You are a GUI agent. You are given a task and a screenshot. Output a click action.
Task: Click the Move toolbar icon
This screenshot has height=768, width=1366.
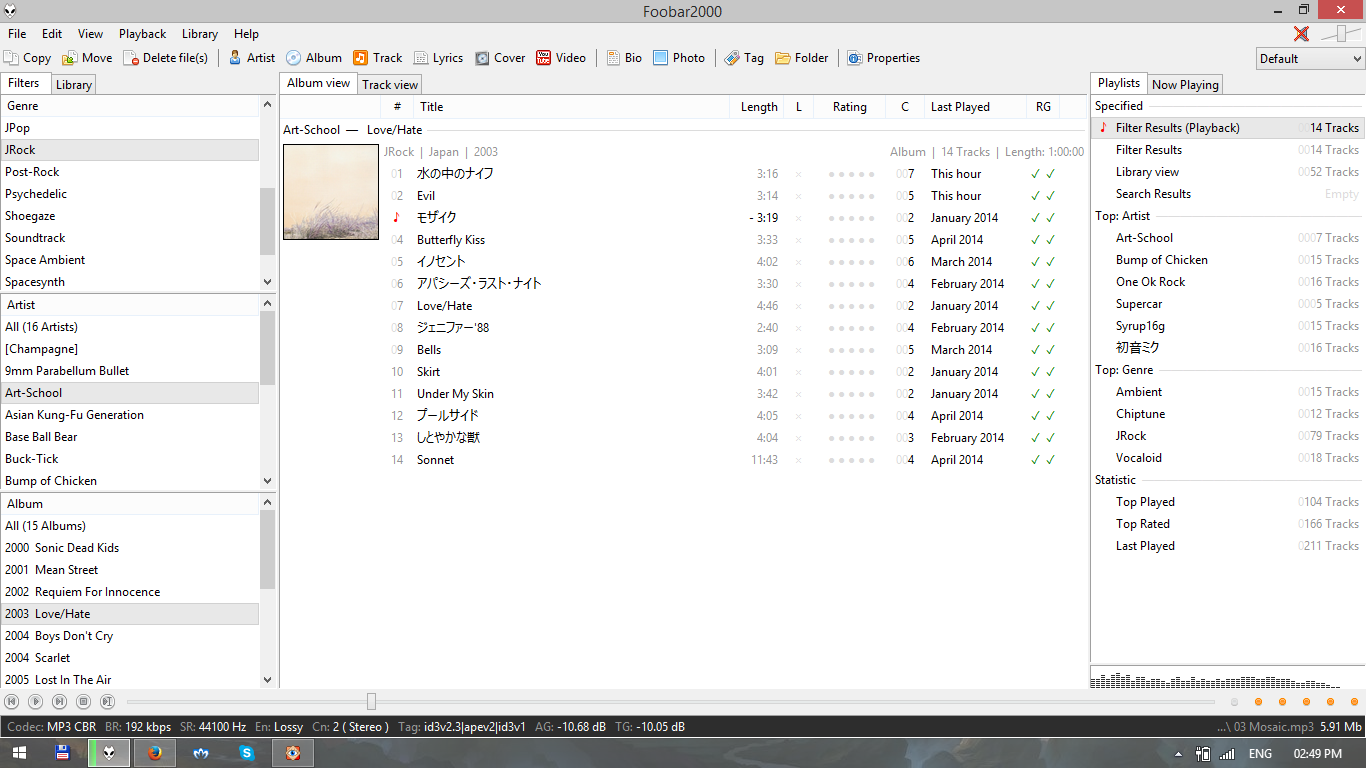[70, 58]
